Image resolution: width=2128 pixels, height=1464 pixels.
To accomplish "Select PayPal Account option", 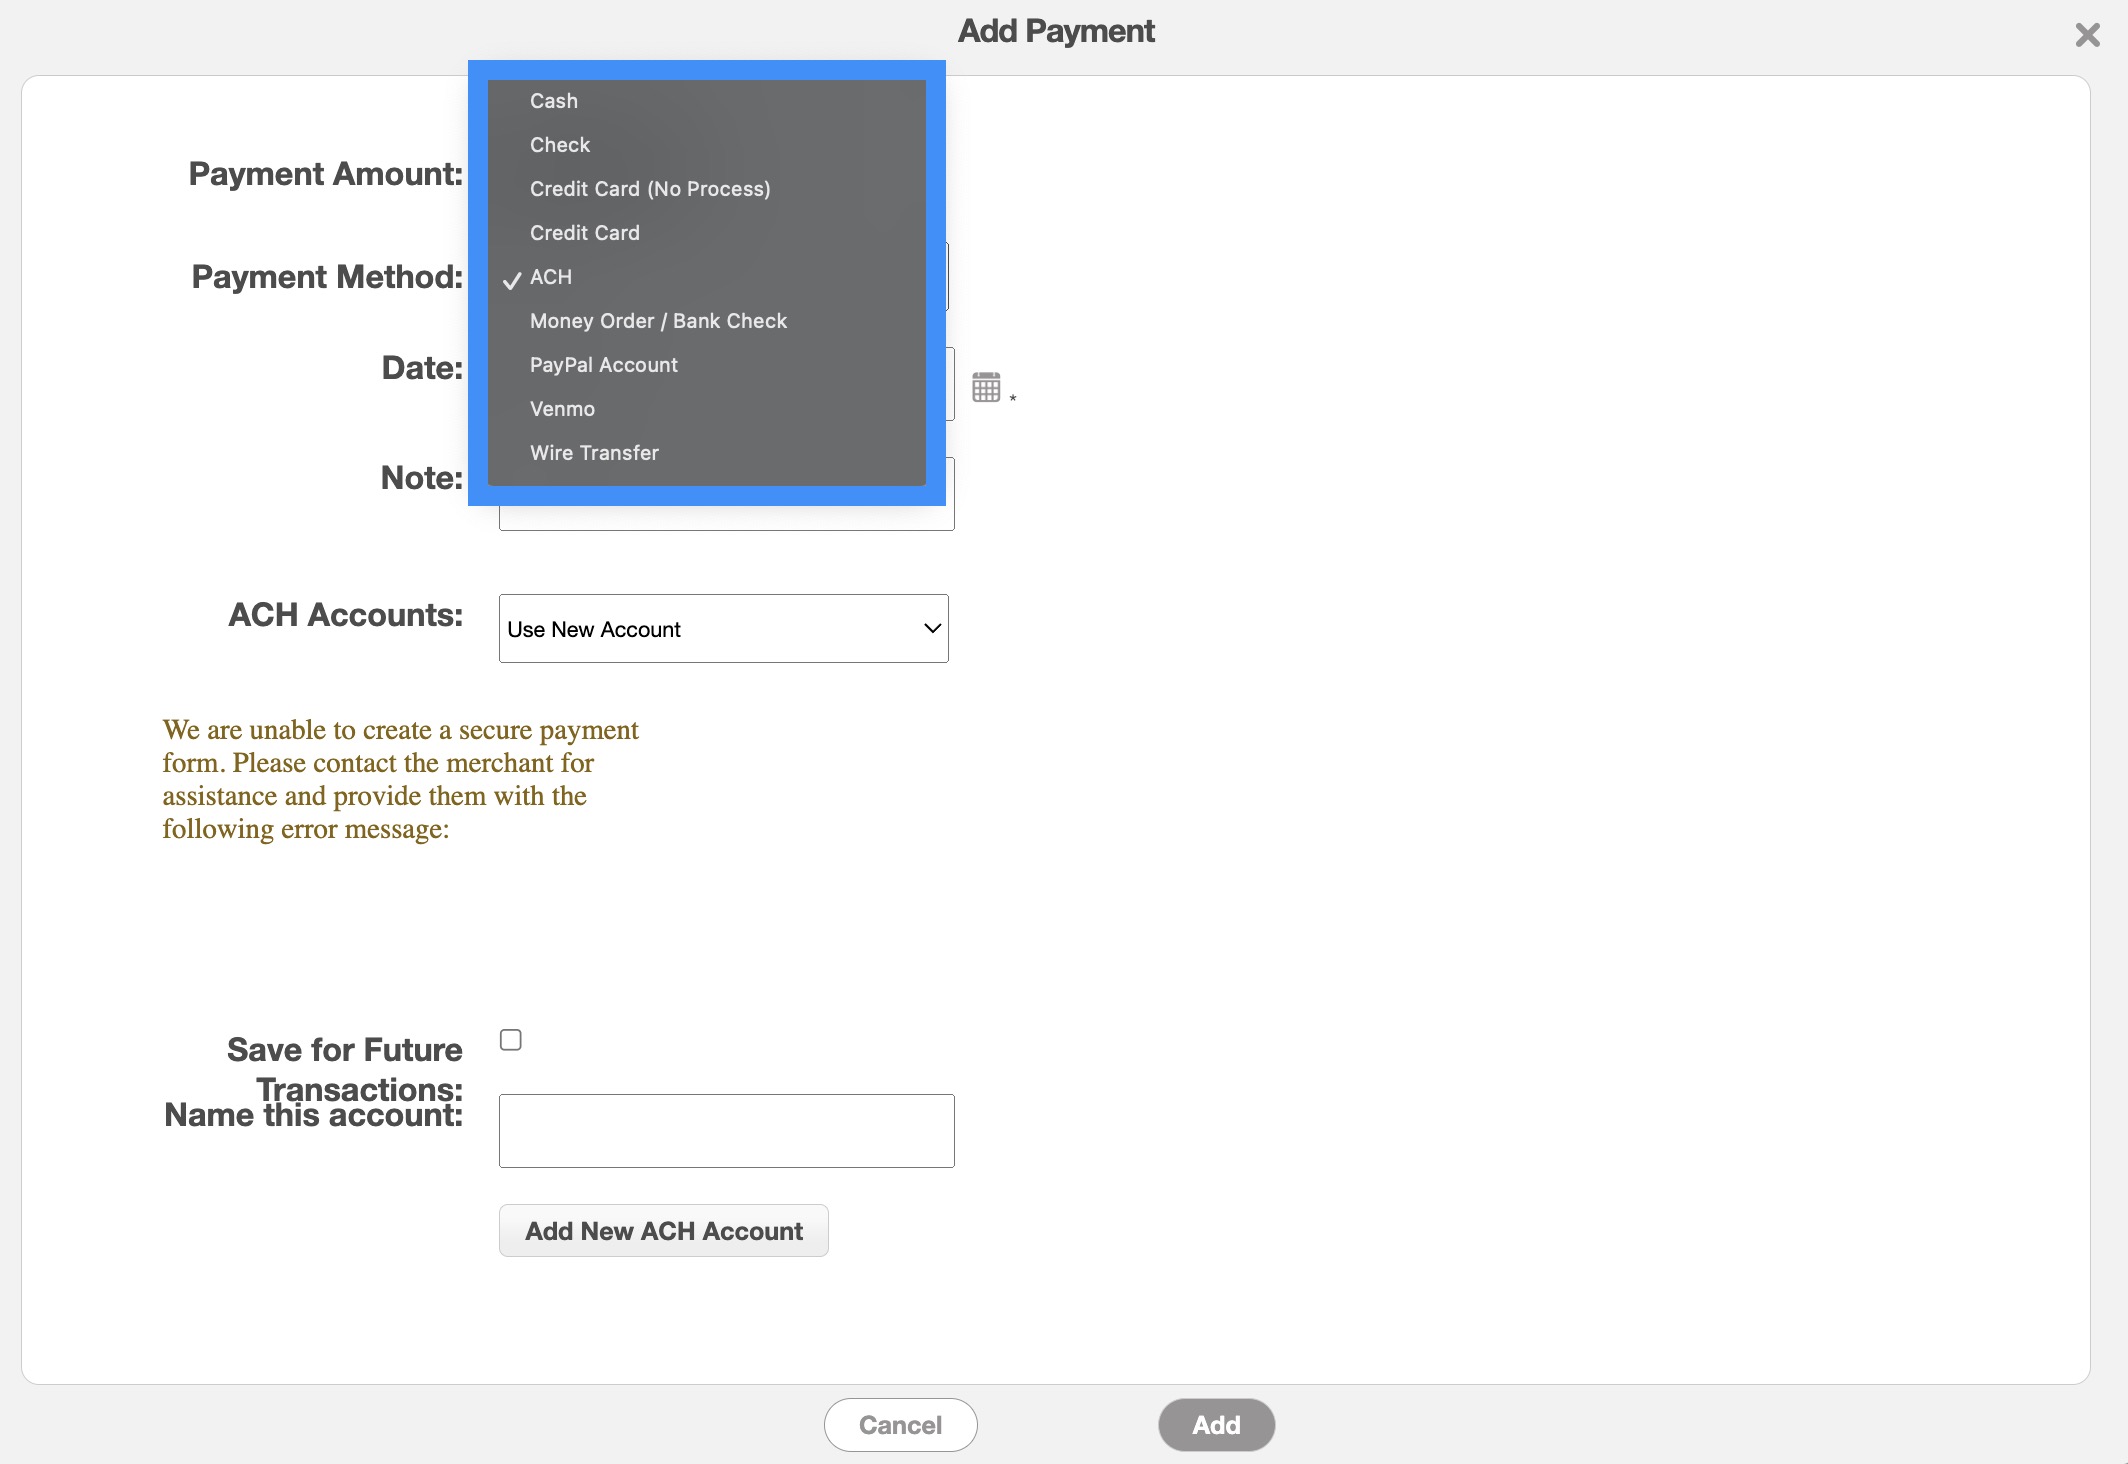I will pyautogui.click(x=603, y=365).
